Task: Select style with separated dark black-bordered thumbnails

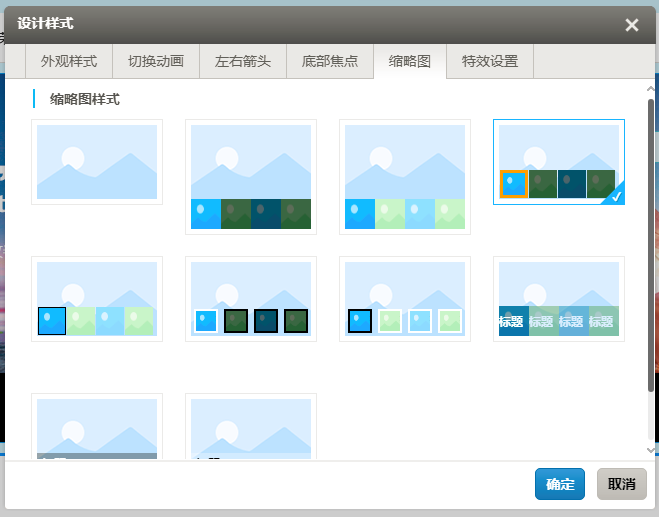Action: coord(251,299)
